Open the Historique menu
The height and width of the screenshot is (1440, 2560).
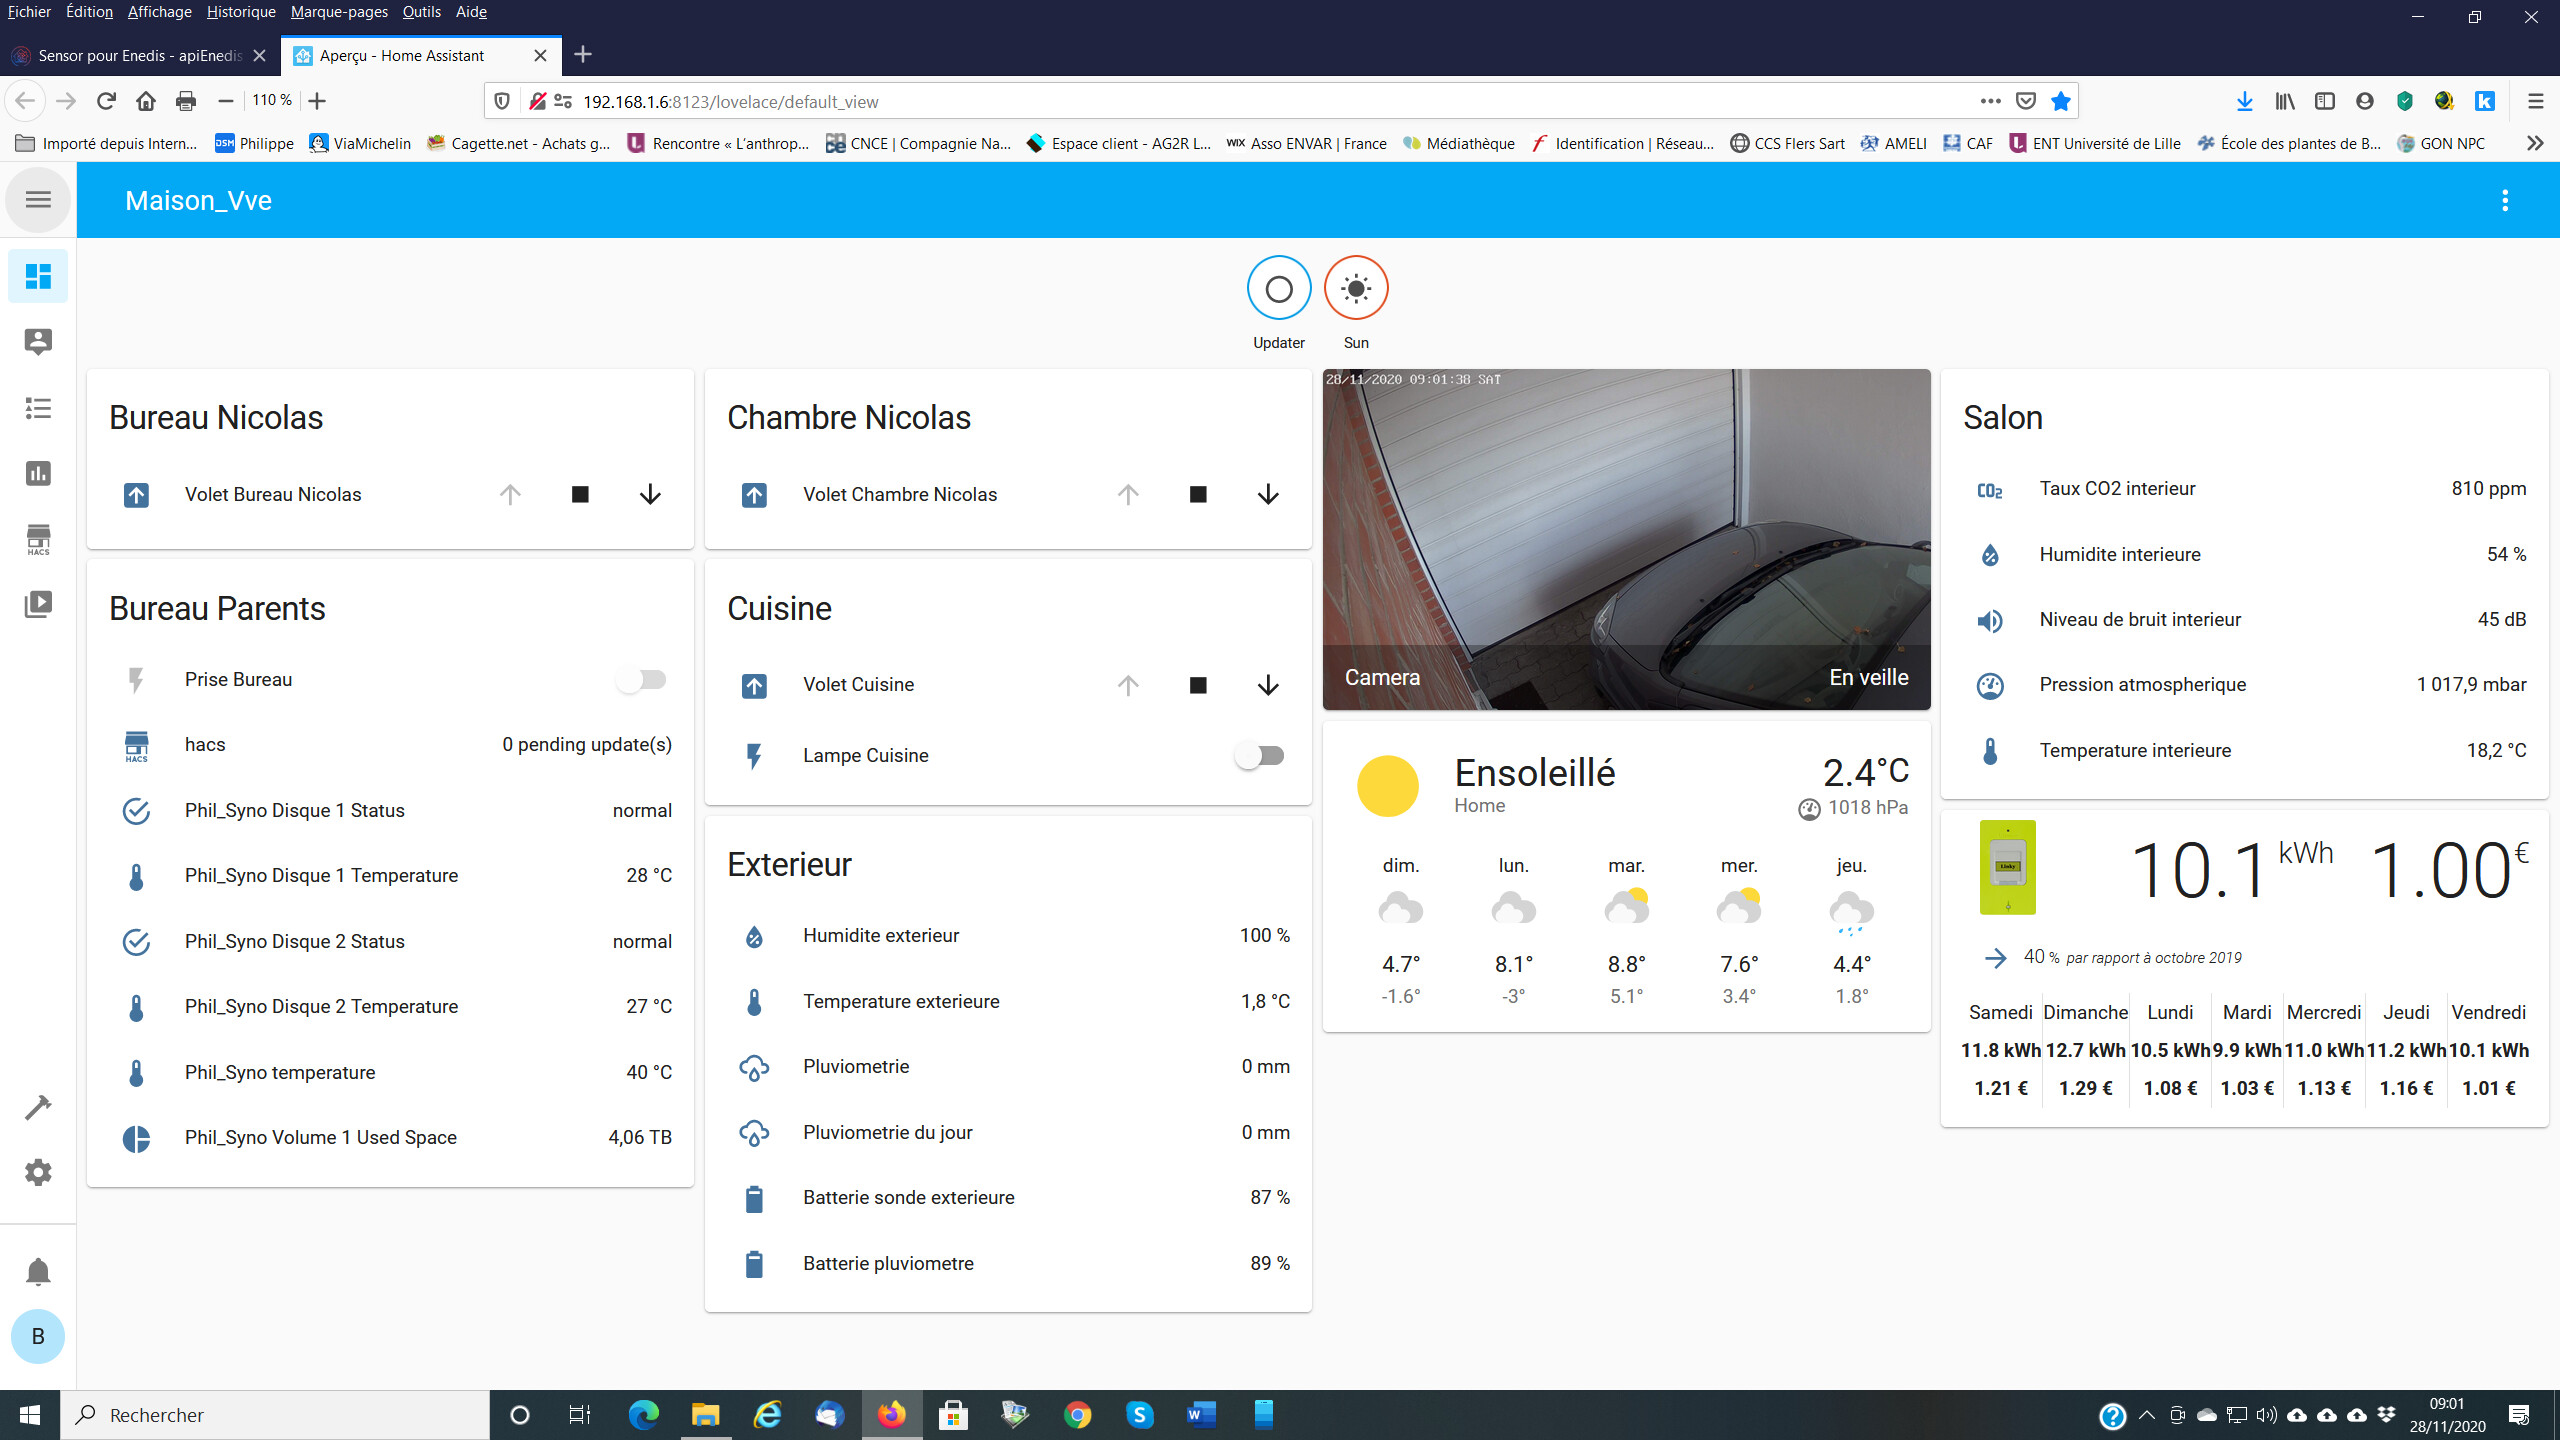coord(241,12)
